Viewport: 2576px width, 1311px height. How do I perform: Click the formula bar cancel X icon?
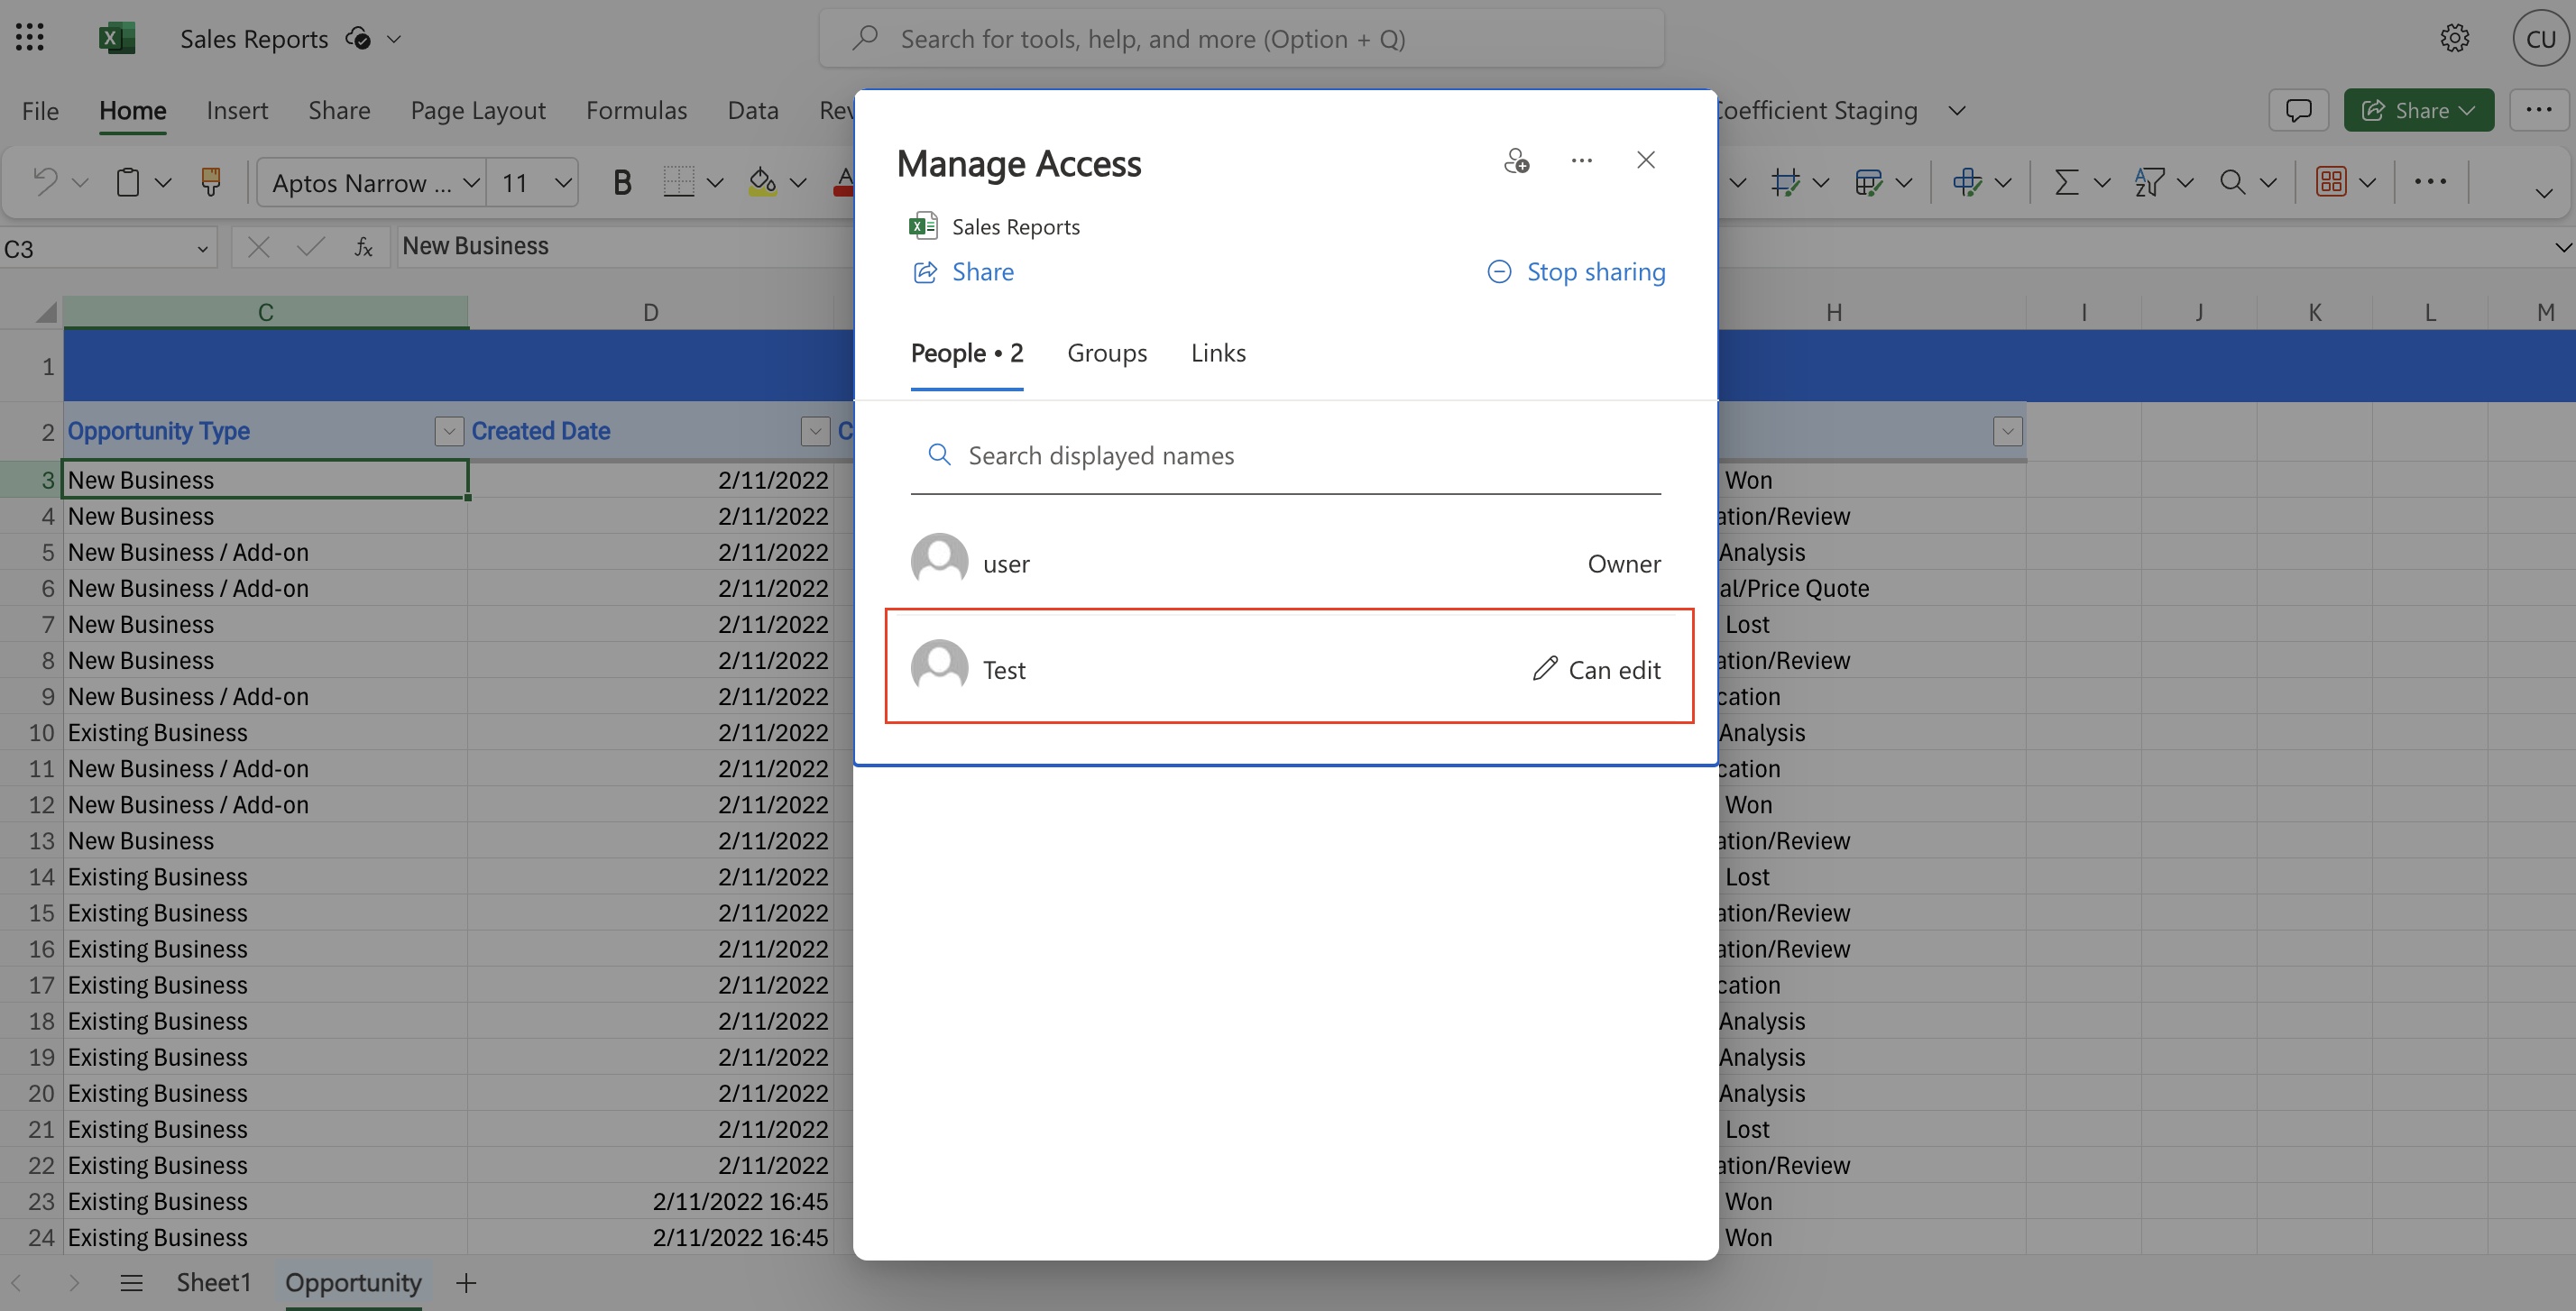(258, 247)
